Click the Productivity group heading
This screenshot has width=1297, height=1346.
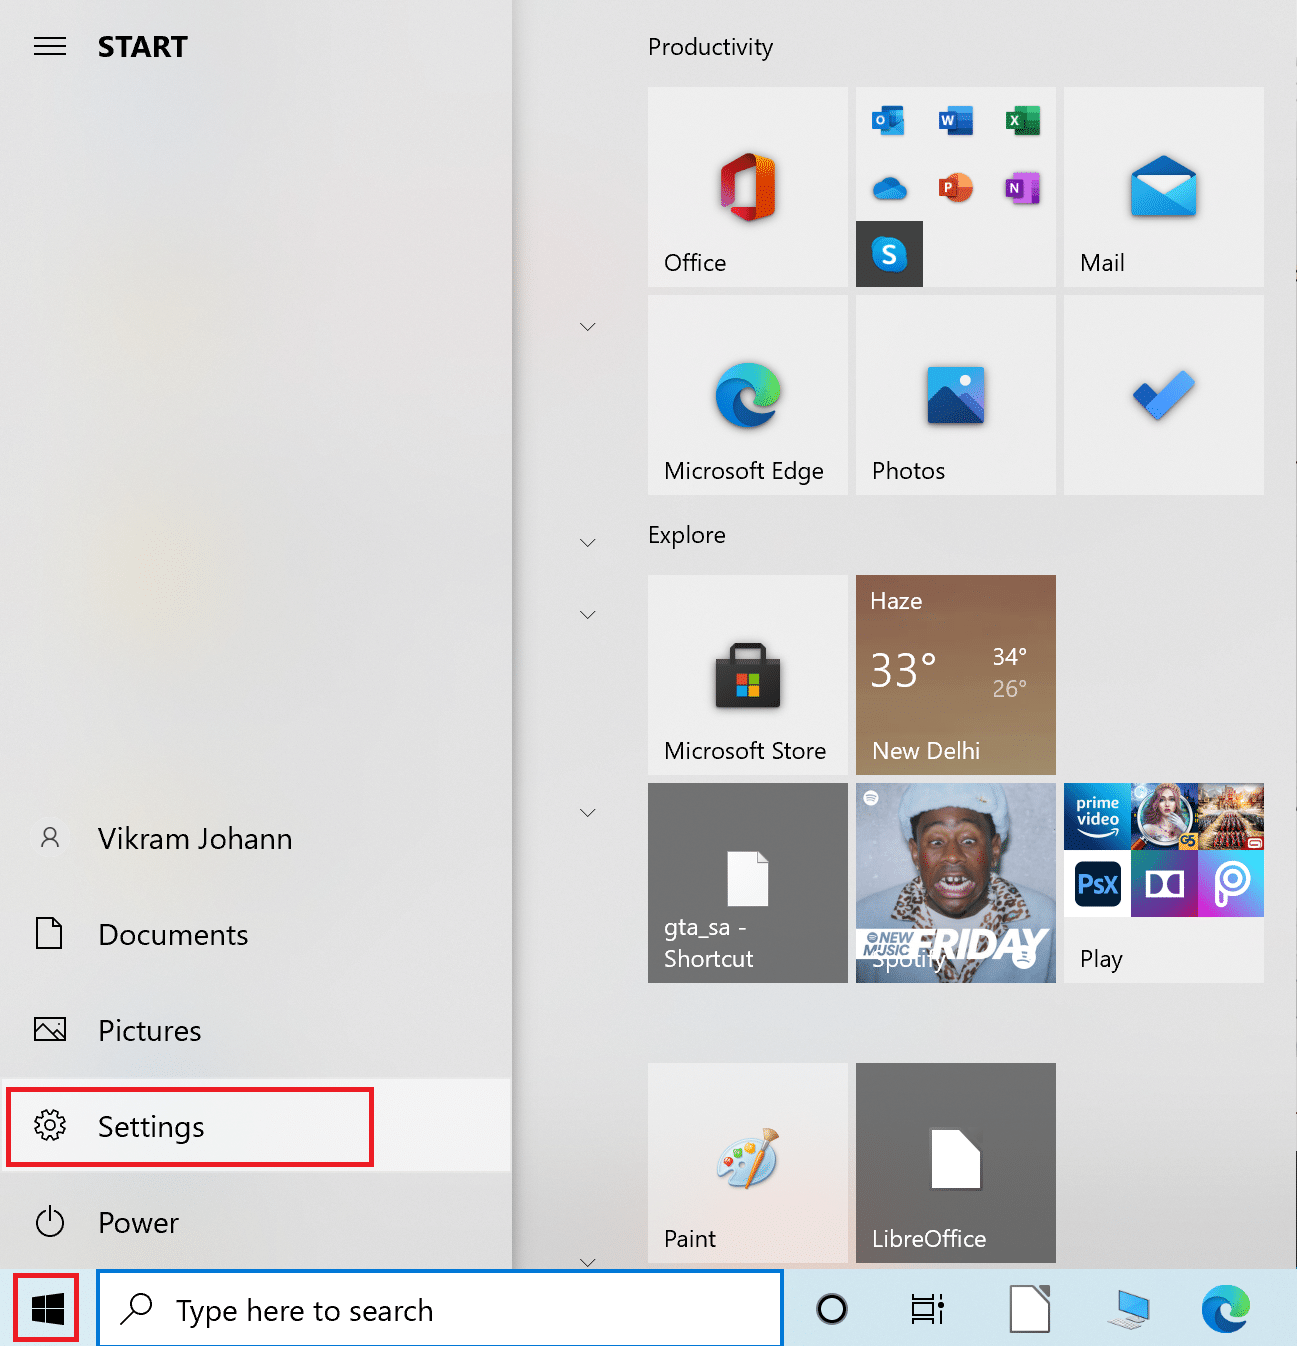point(710,47)
